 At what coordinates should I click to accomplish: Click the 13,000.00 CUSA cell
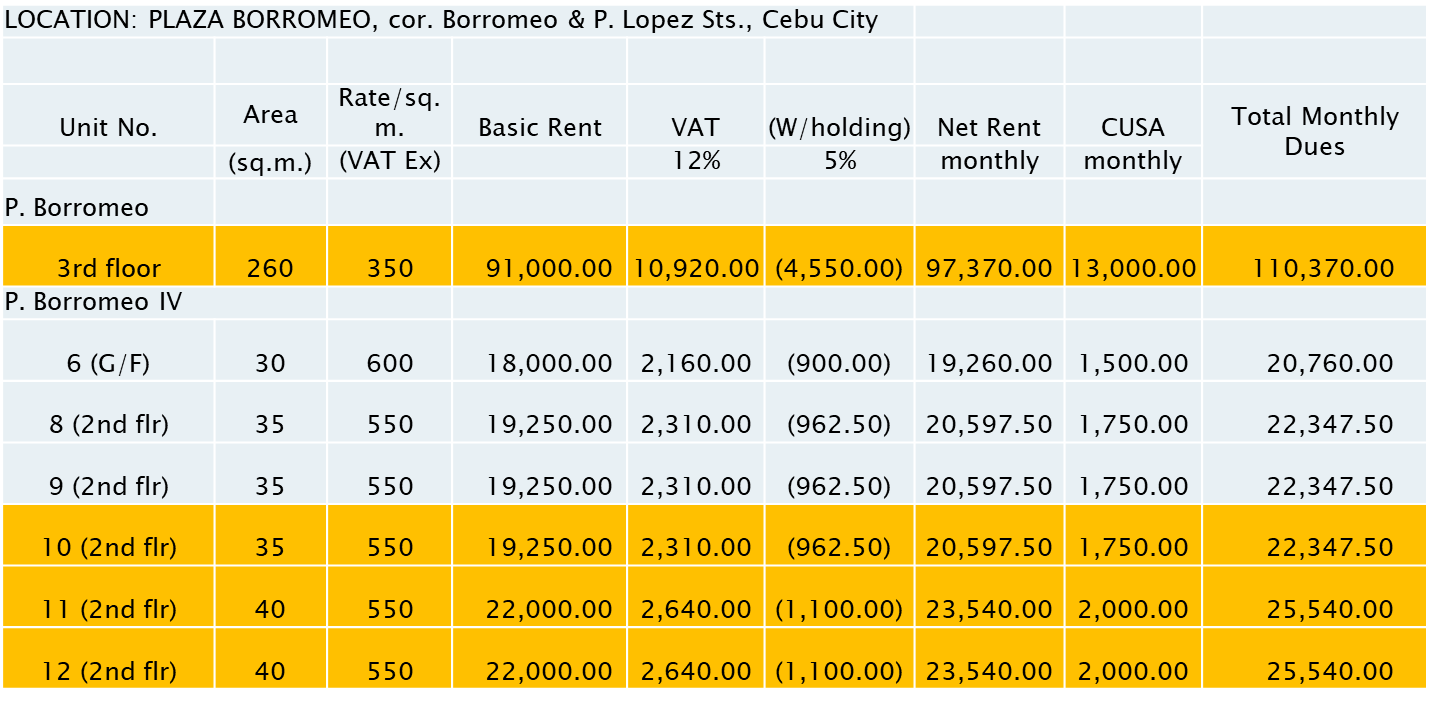point(1132,268)
